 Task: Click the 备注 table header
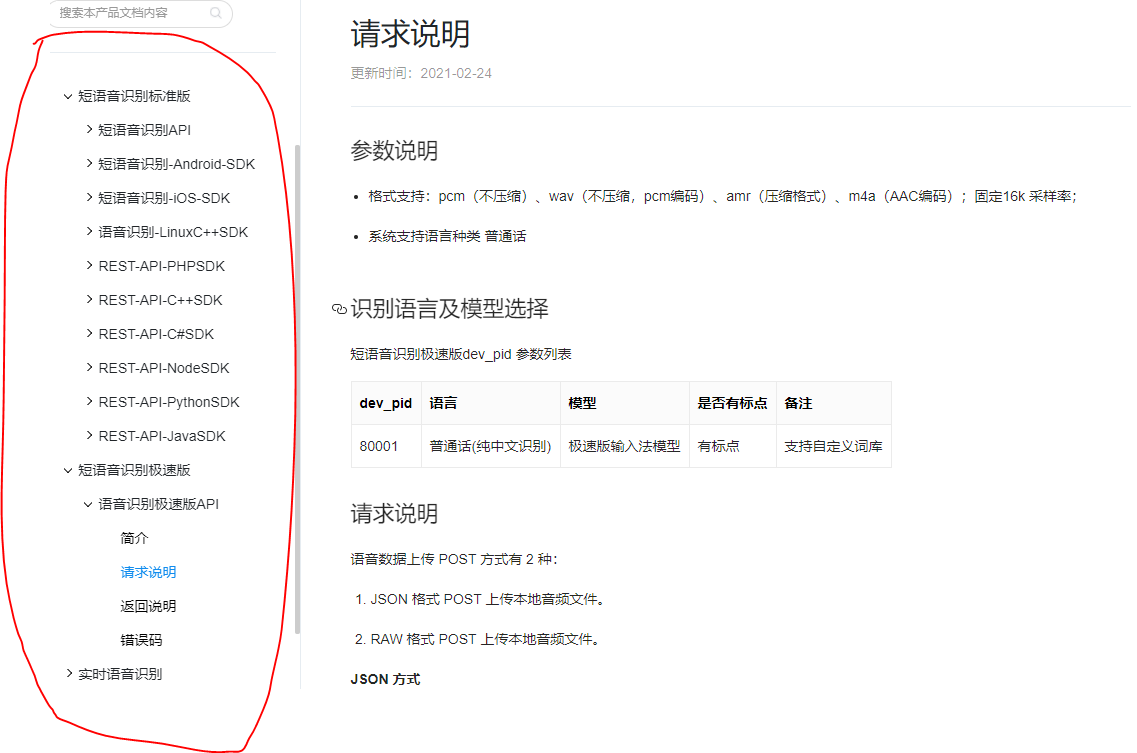pos(833,403)
